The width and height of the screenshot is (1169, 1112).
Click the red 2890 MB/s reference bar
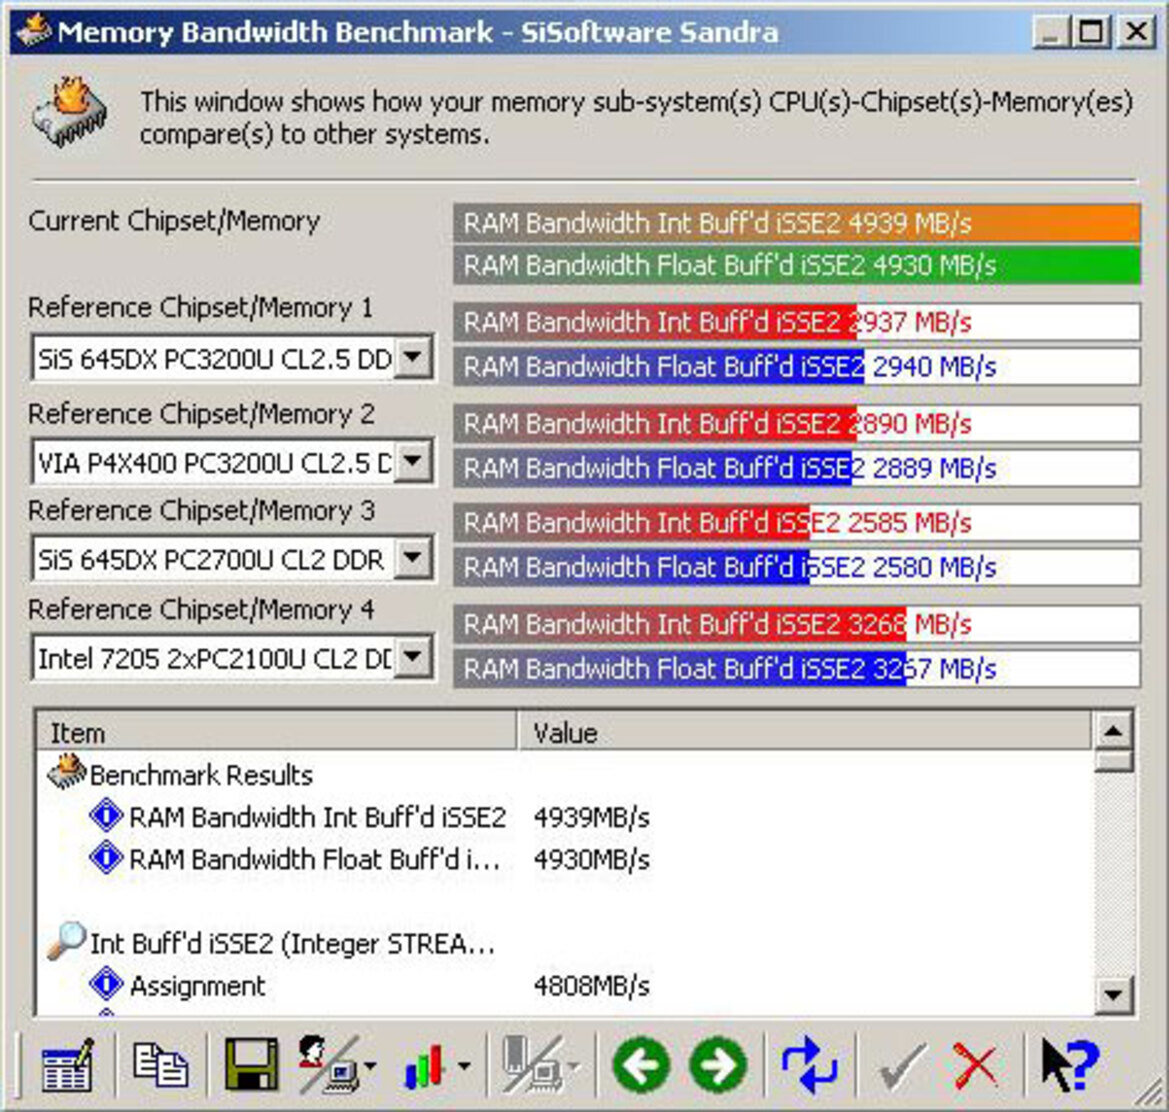pyautogui.click(x=797, y=423)
